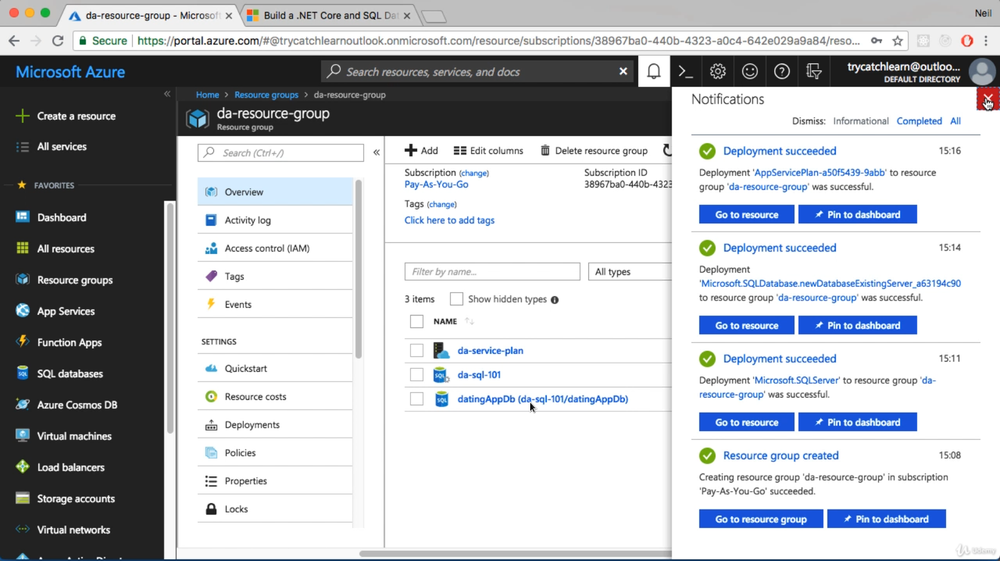
Task: Launch Cloud Shell from top bar
Action: 686,72
